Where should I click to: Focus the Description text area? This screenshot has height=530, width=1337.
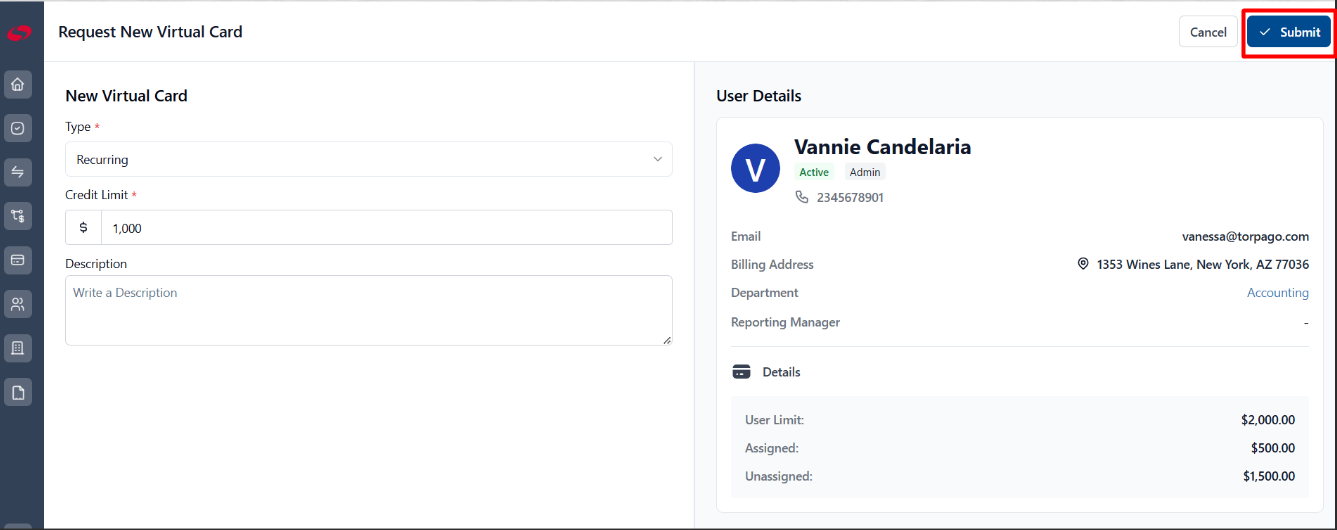coord(369,310)
